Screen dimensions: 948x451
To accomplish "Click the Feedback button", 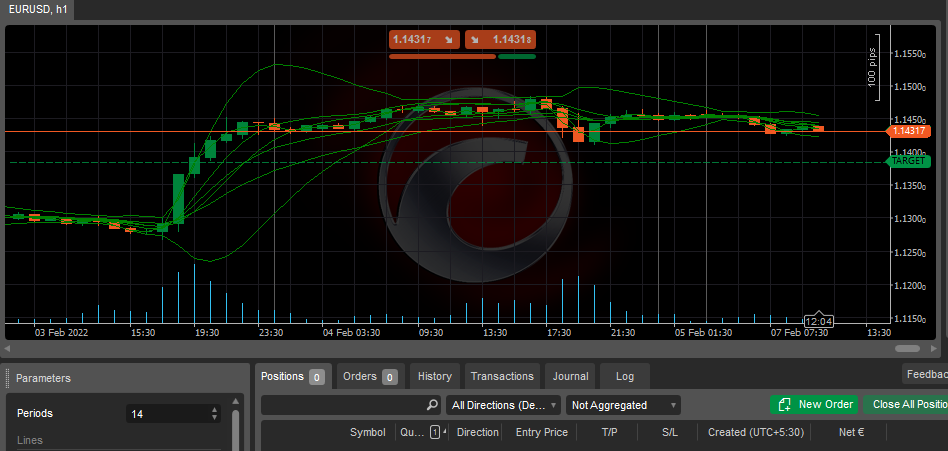I will (925, 374).
